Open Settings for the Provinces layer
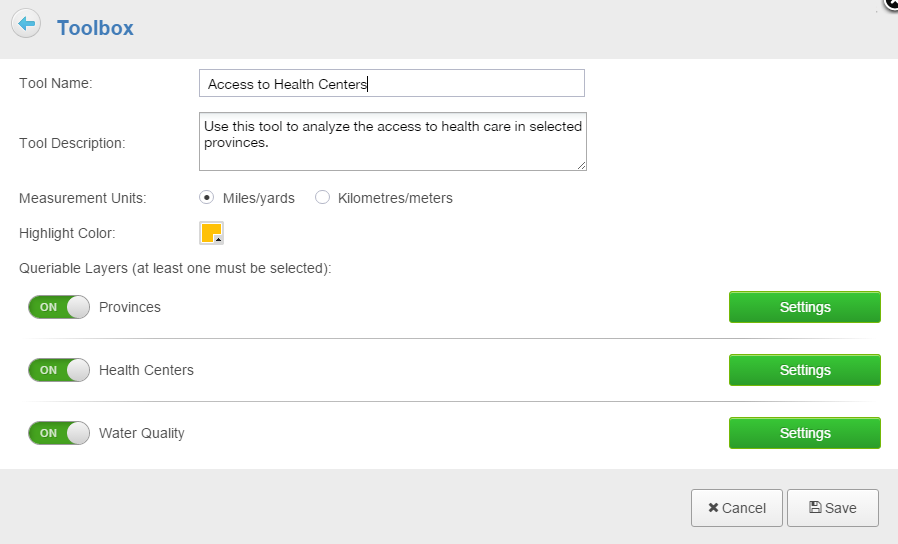 click(805, 307)
